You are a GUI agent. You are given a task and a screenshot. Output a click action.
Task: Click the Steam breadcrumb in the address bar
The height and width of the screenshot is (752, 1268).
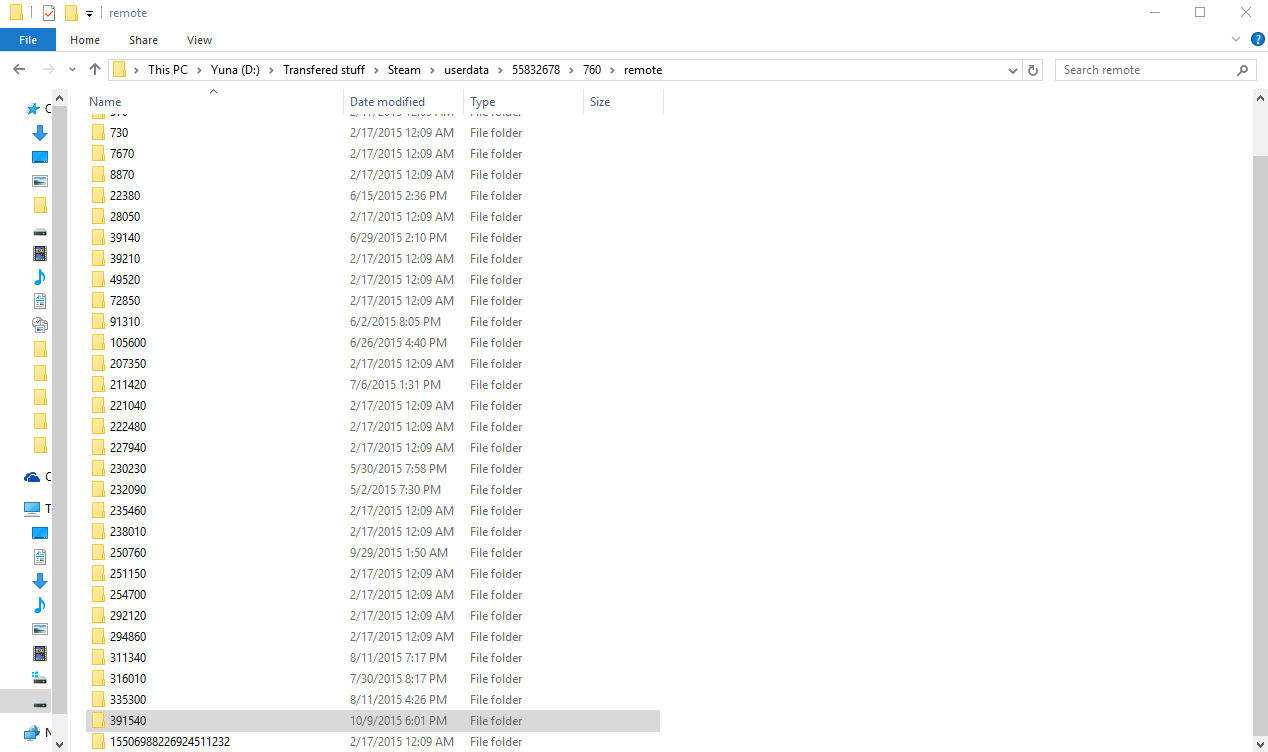pyautogui.click(x=404, y=70)
